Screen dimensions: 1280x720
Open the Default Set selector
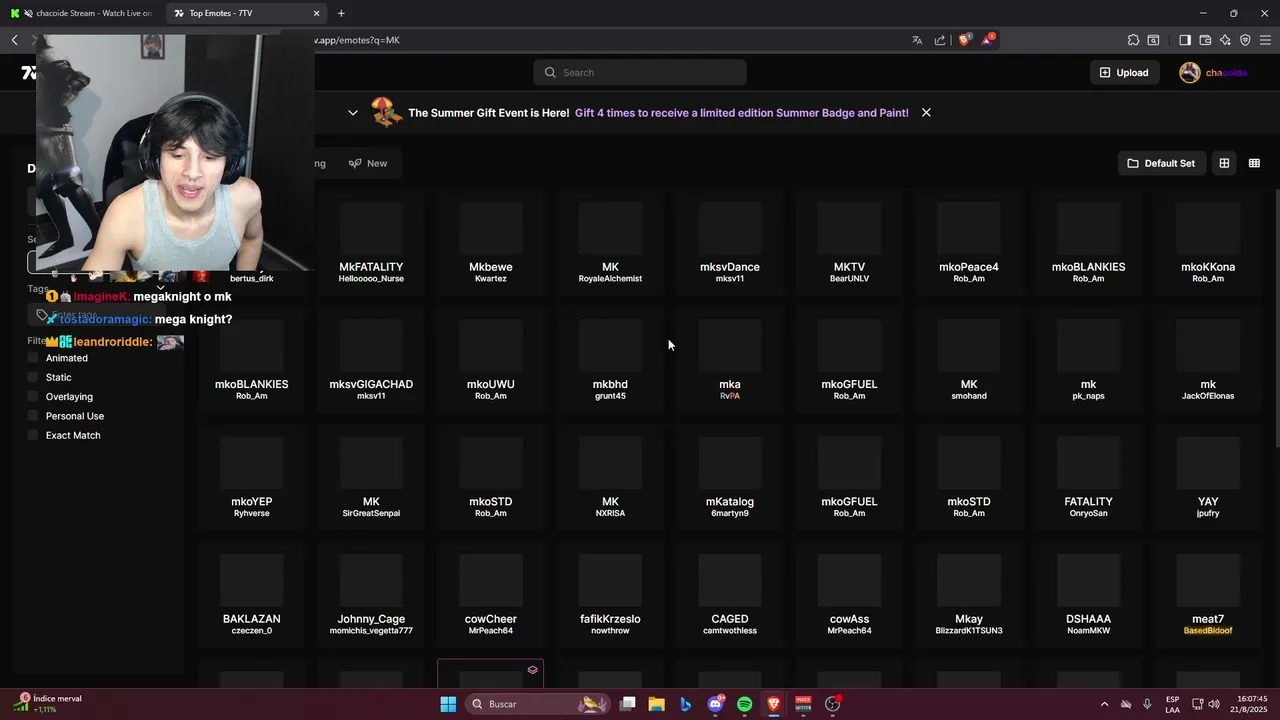tap(1161, 163)
